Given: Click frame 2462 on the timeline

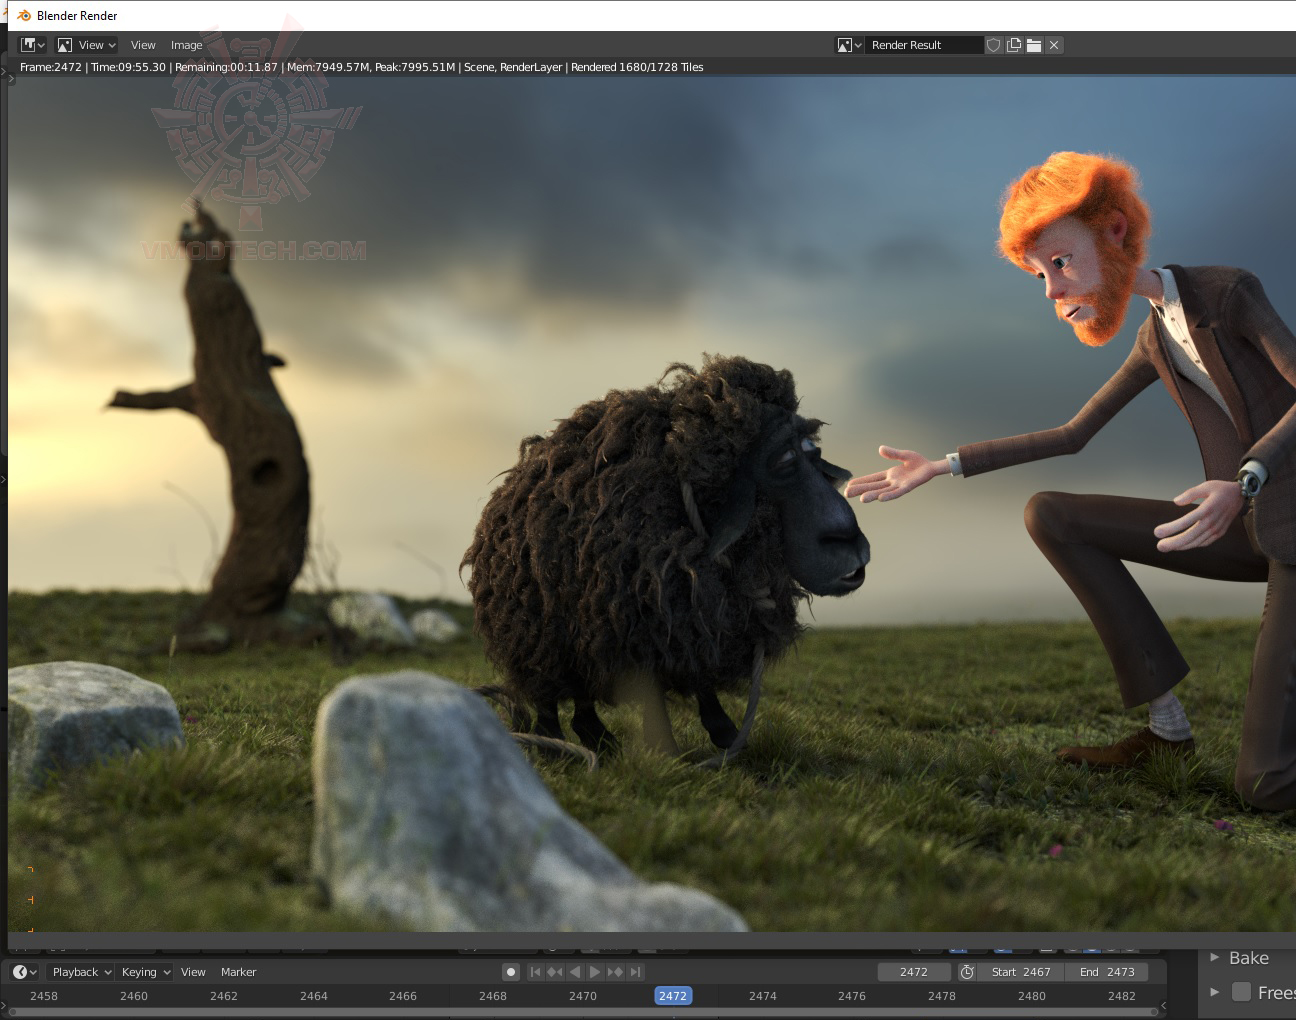Looking at the screenshot, I should click(224, 996).
